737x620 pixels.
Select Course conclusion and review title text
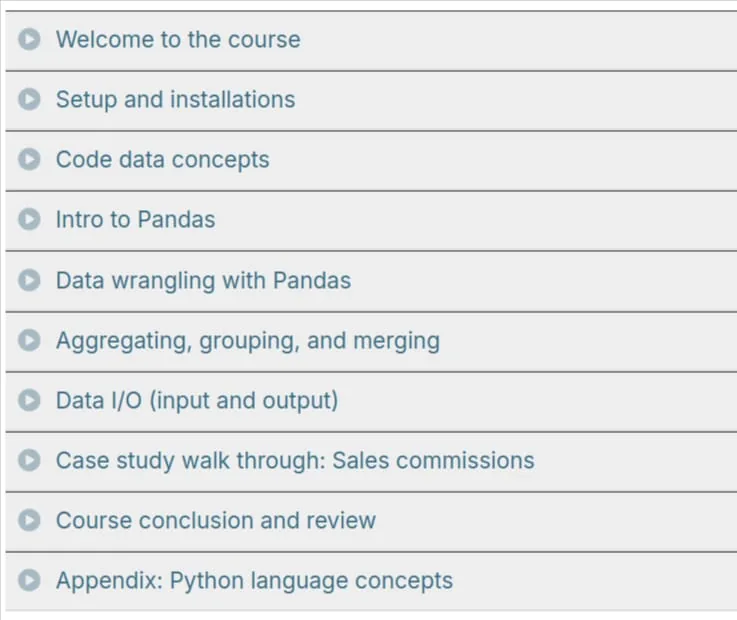coord(216,520)
